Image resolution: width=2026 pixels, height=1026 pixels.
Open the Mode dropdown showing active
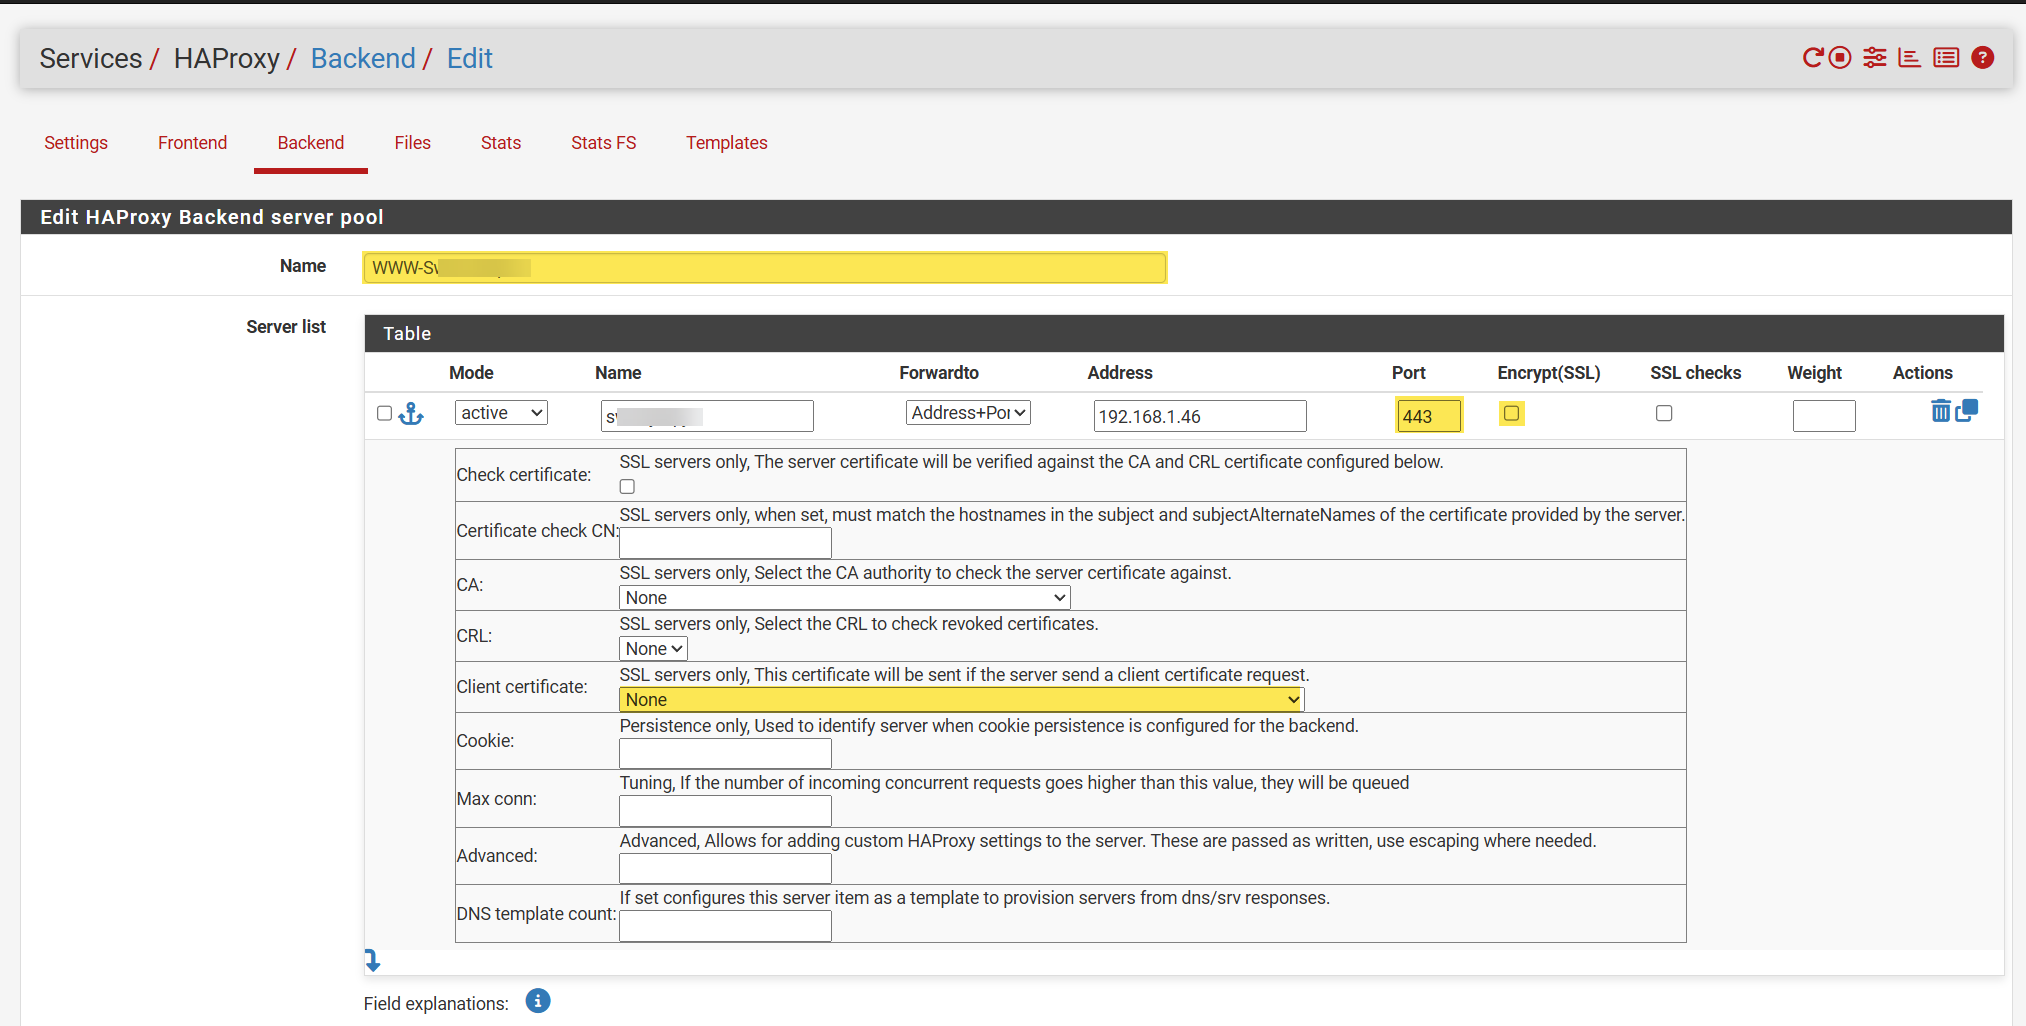[x=501, y=413]
